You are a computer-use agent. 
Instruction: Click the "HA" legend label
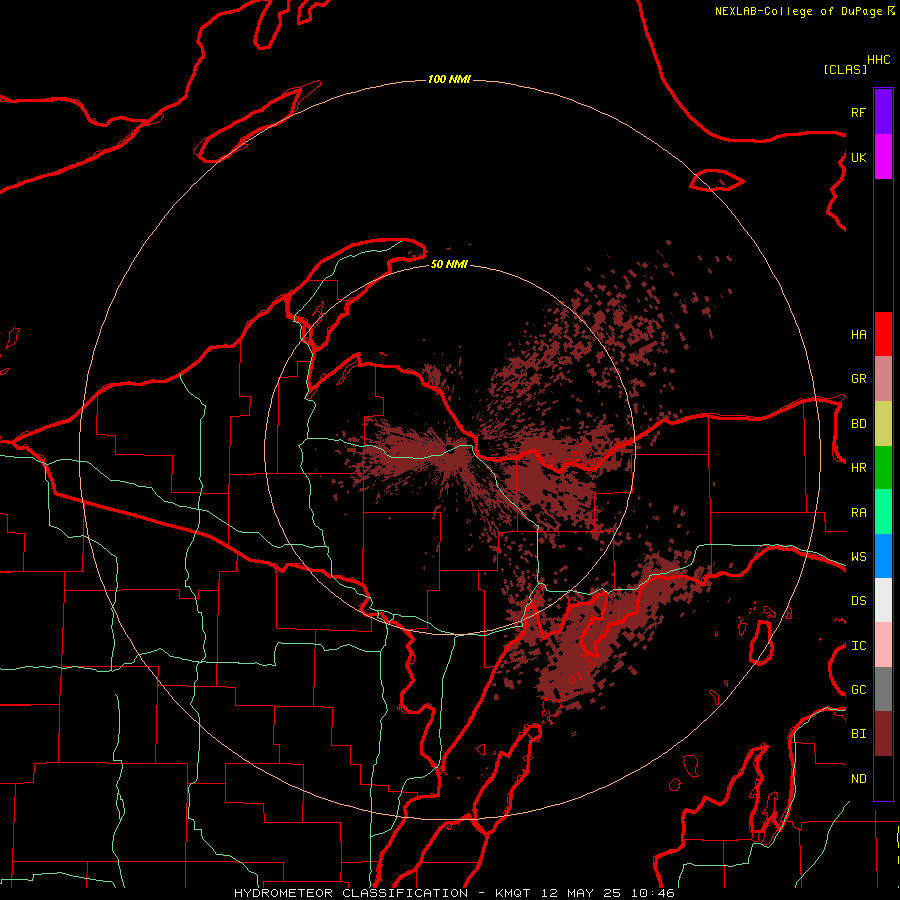point(858,335)
